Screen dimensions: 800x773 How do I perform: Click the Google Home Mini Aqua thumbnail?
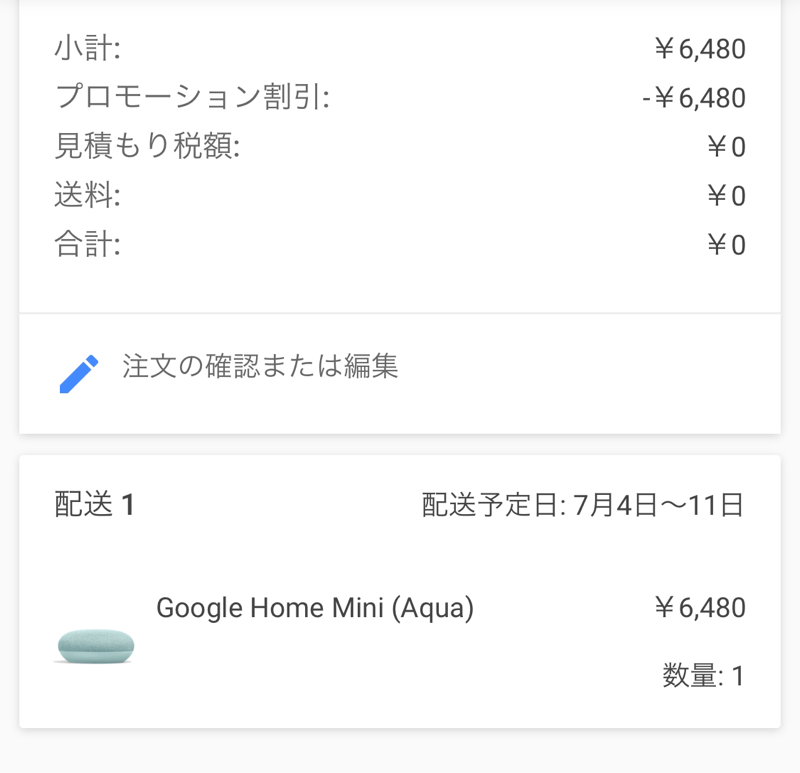(x=95, y=646)
